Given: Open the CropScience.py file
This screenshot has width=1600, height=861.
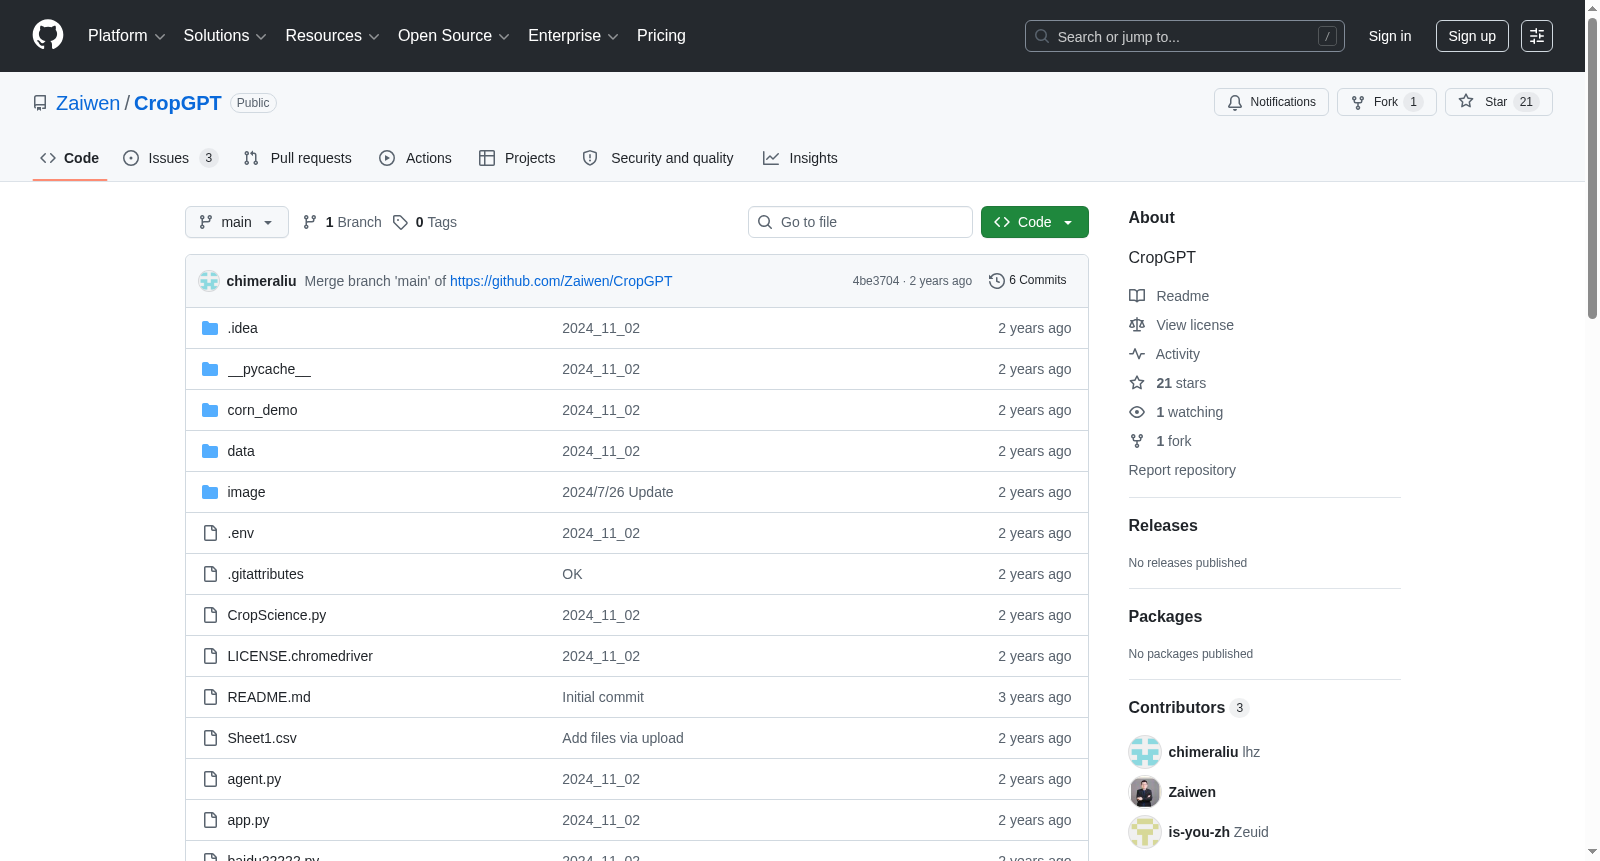Looking at the screenshot, I should click(277, 615).
